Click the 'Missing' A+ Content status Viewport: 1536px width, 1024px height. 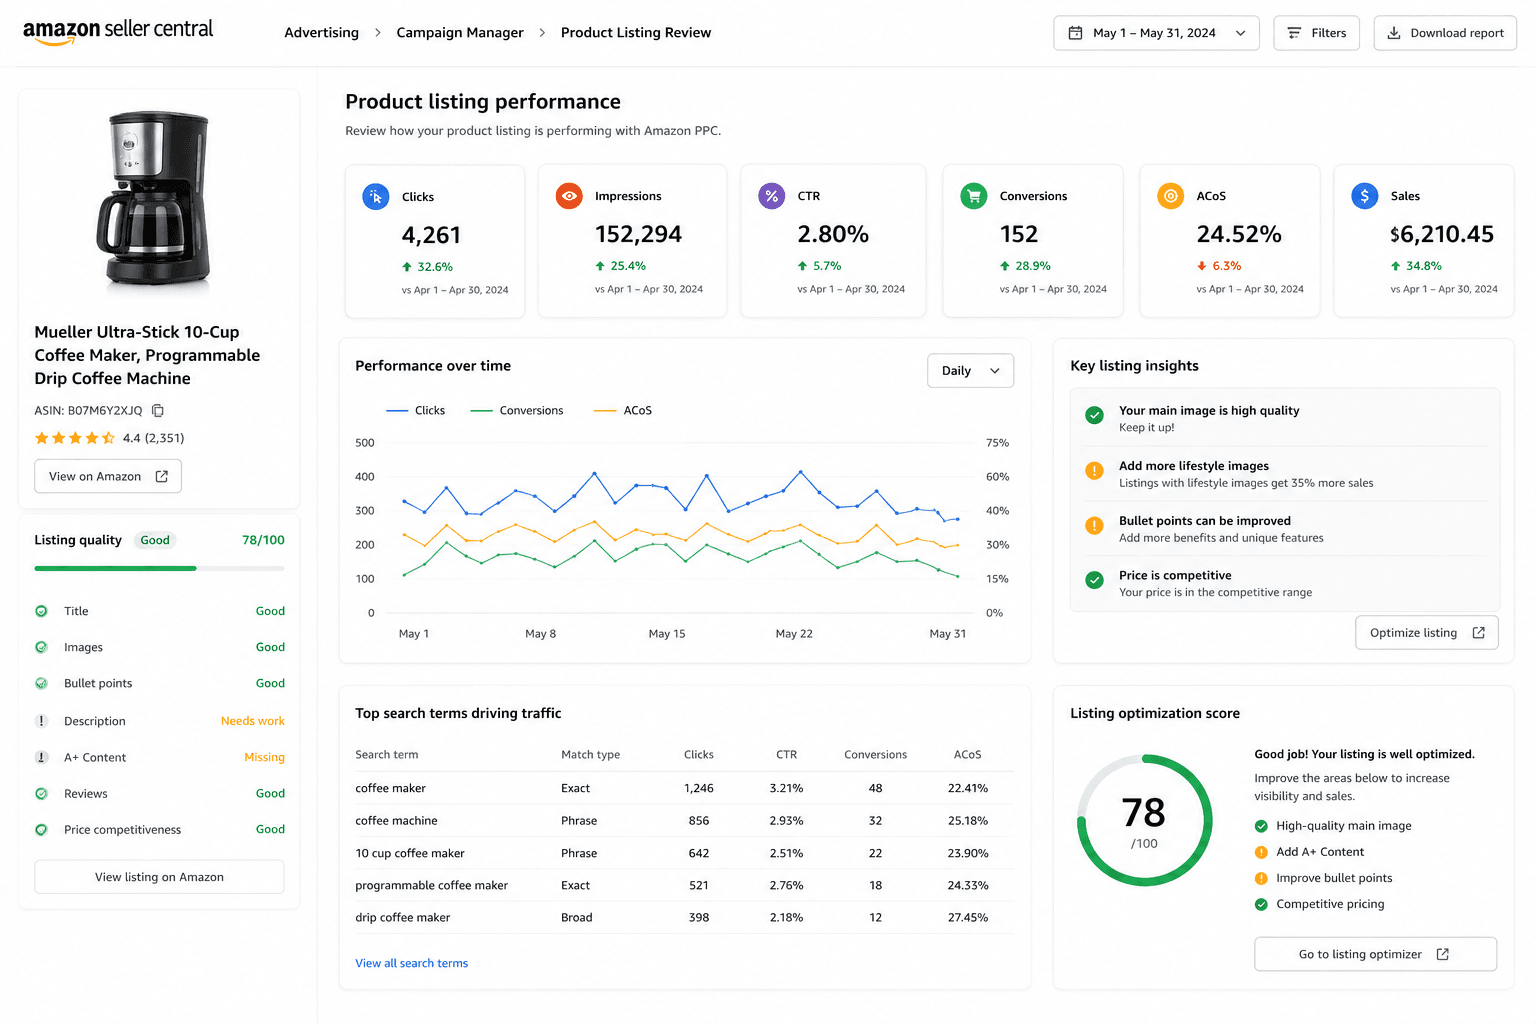[x=264, y=757]
